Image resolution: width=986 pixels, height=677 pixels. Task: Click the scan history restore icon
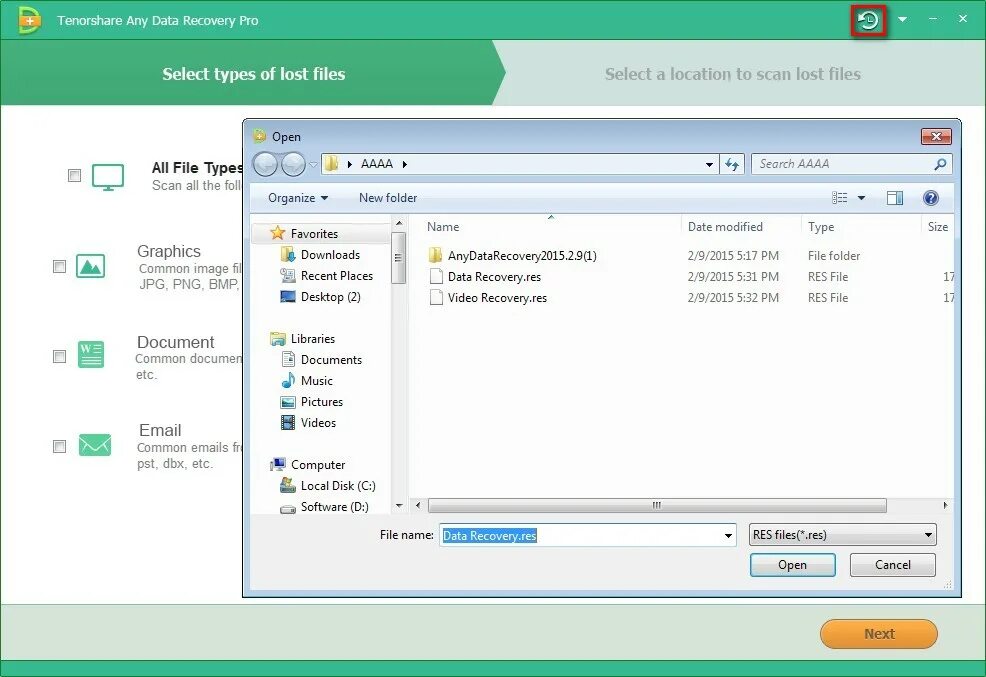coord(868,20)
